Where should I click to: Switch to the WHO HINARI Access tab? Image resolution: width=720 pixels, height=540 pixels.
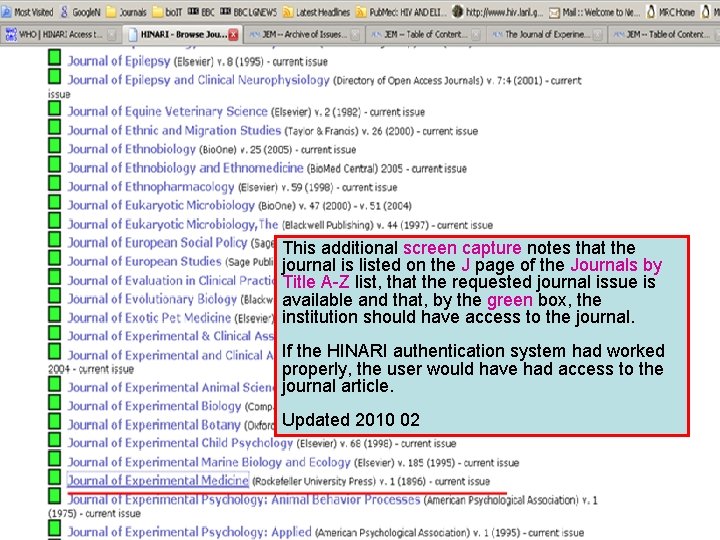[x=61, y=34]
